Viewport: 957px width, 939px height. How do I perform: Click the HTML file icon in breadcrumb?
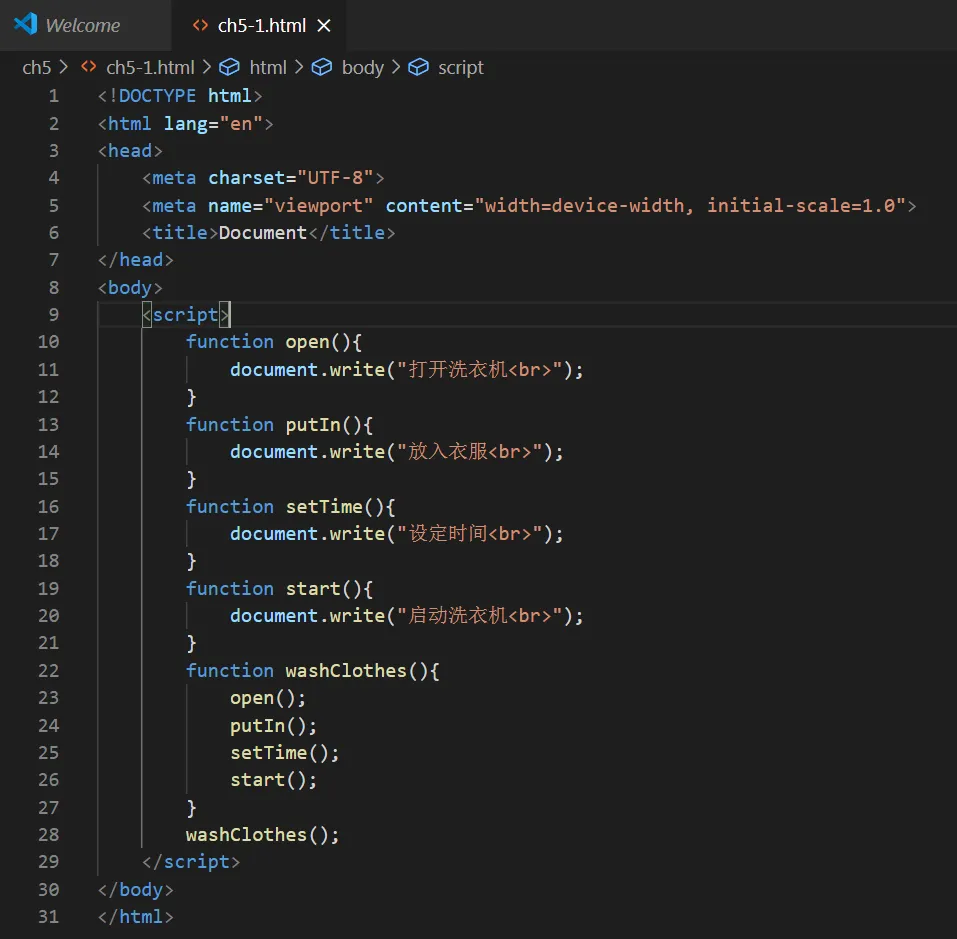(x=88, y=67)
